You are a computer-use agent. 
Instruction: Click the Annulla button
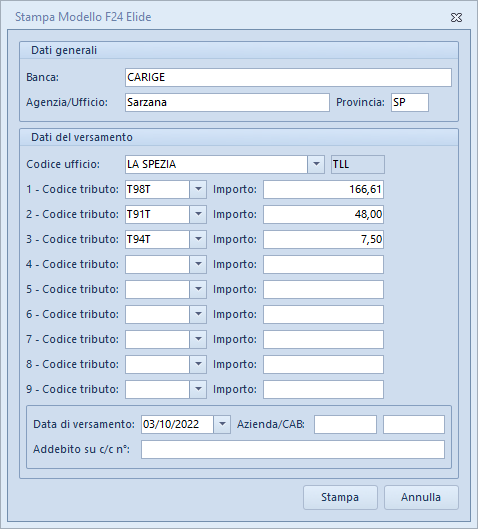click(421, 497)
